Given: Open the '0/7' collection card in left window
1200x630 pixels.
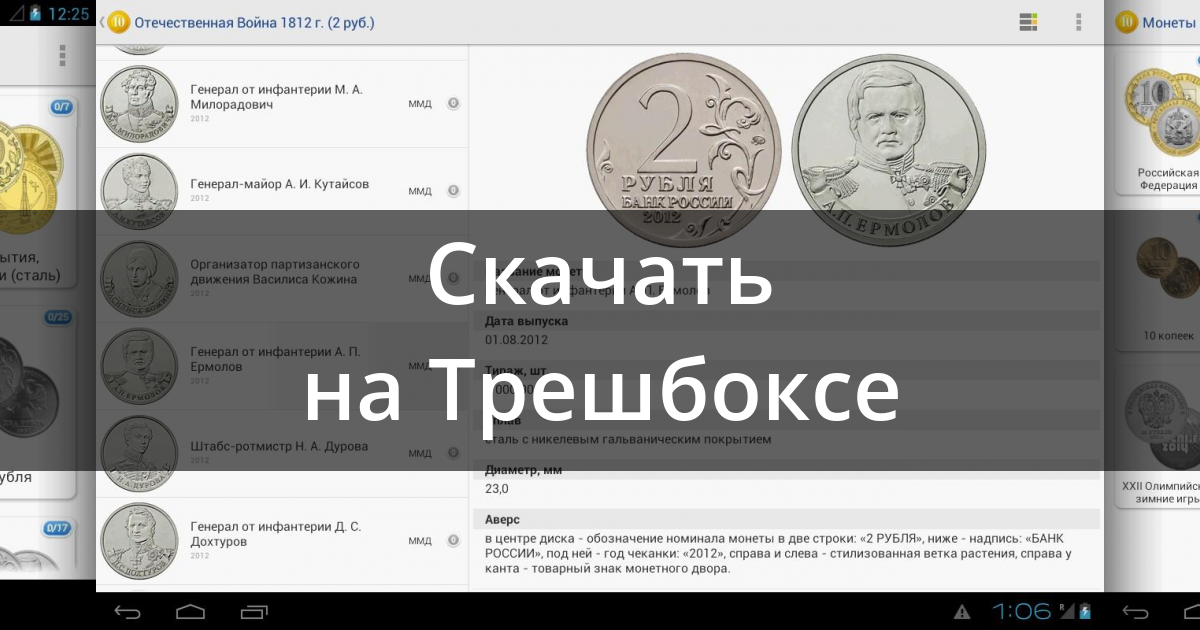Looking at the screenshot, I should [36, 190].
